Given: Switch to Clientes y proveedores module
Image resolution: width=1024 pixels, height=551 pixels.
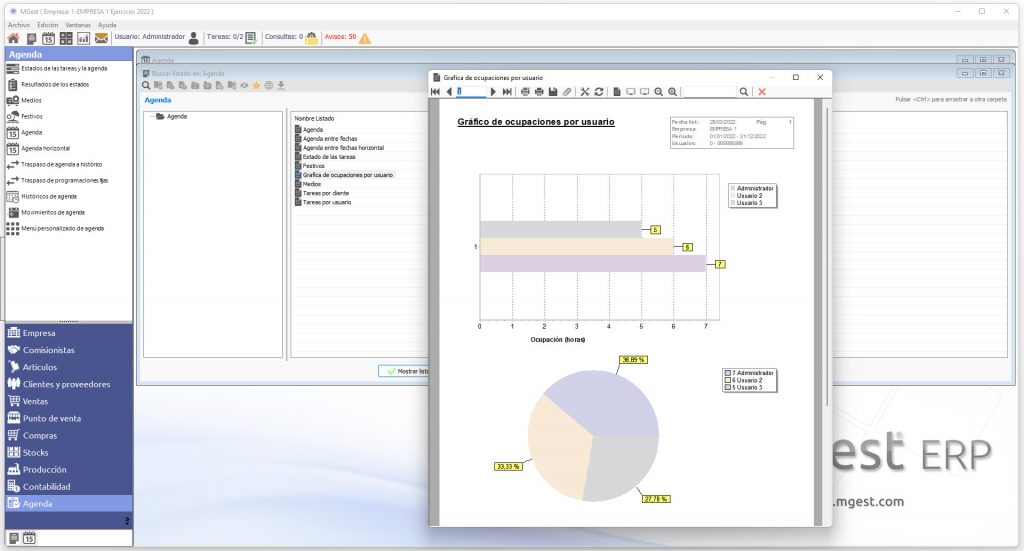Looking at the screenshot, I should click(x=69, y=384).
